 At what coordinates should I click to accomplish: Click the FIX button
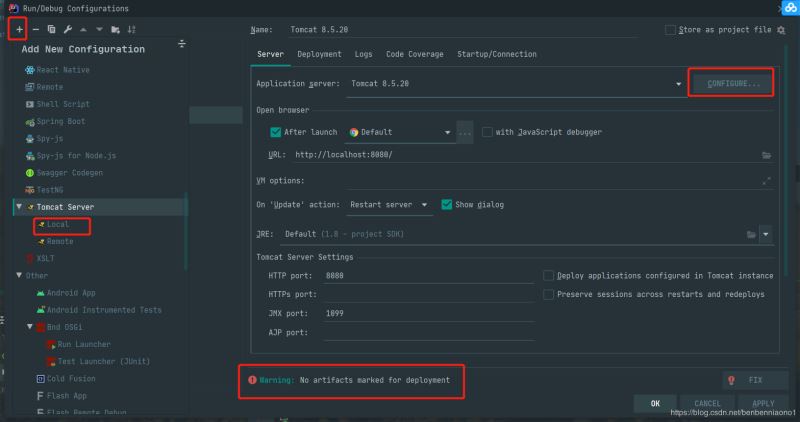747,380
